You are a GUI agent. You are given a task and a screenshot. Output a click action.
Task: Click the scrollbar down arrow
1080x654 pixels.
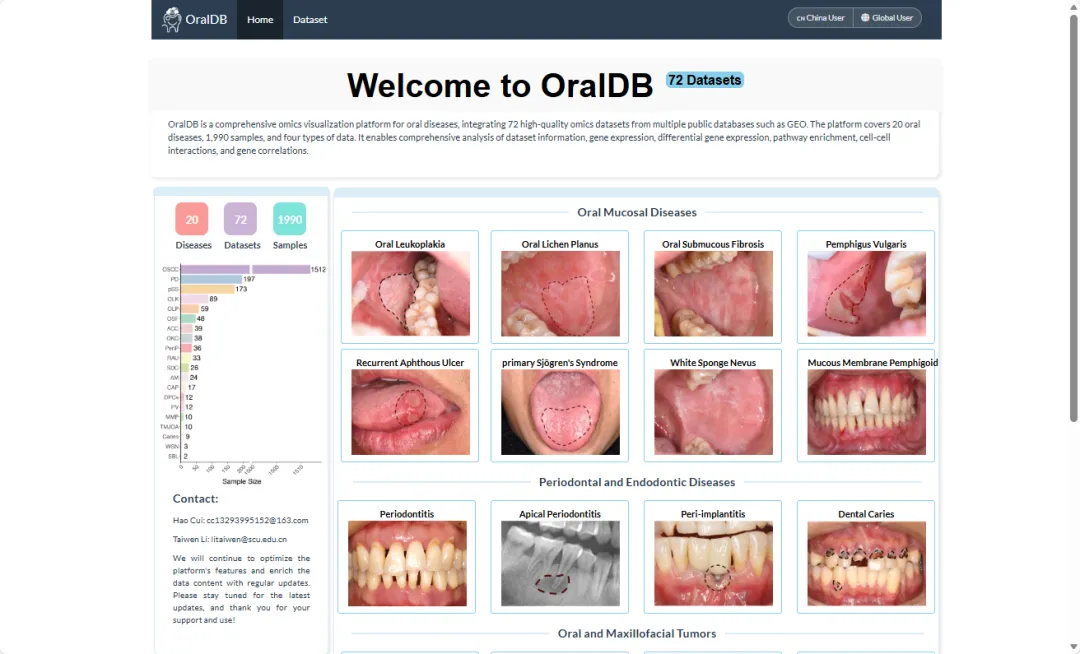[1073, 647]
